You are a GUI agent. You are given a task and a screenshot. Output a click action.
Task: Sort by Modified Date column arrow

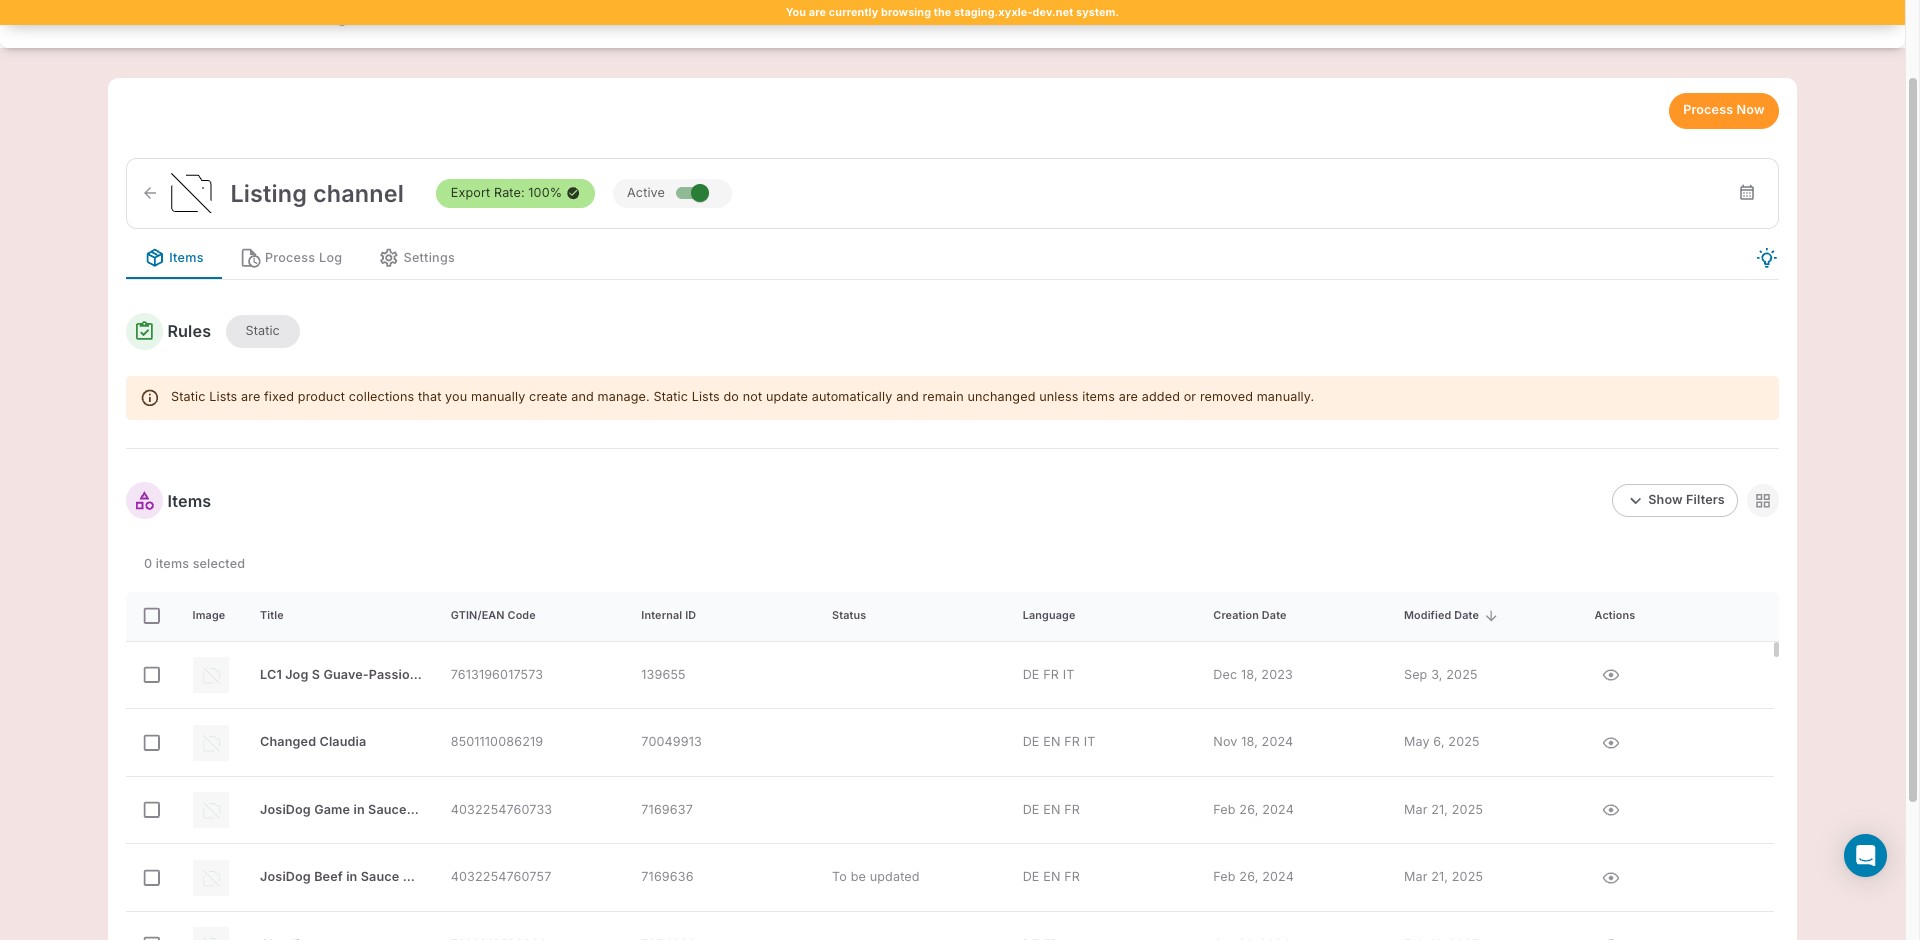[x=1491, y=616]
